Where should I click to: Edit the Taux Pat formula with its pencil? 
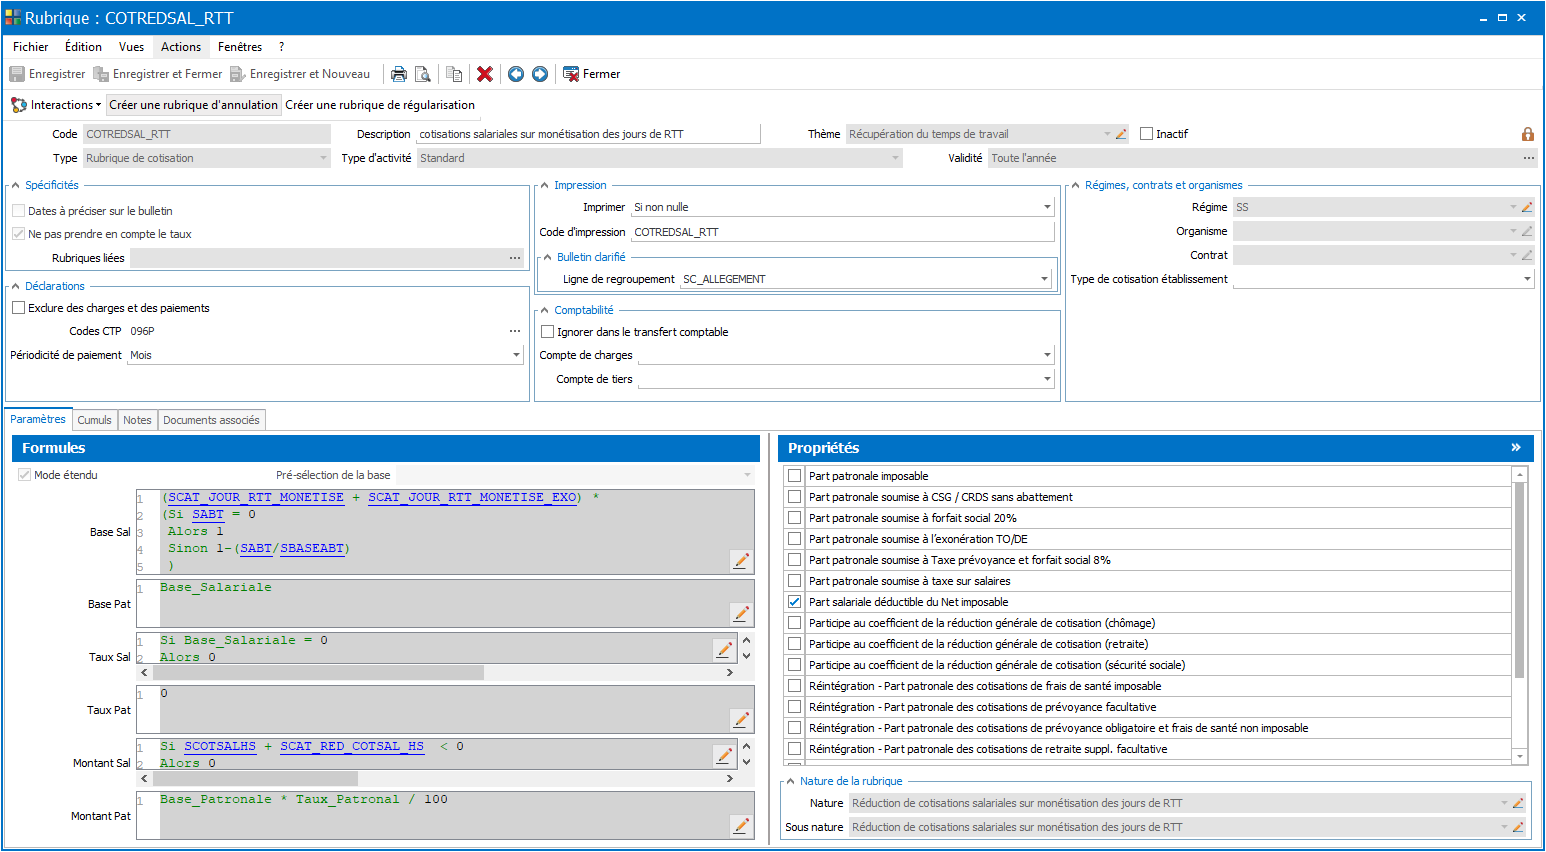pos(741,719)
